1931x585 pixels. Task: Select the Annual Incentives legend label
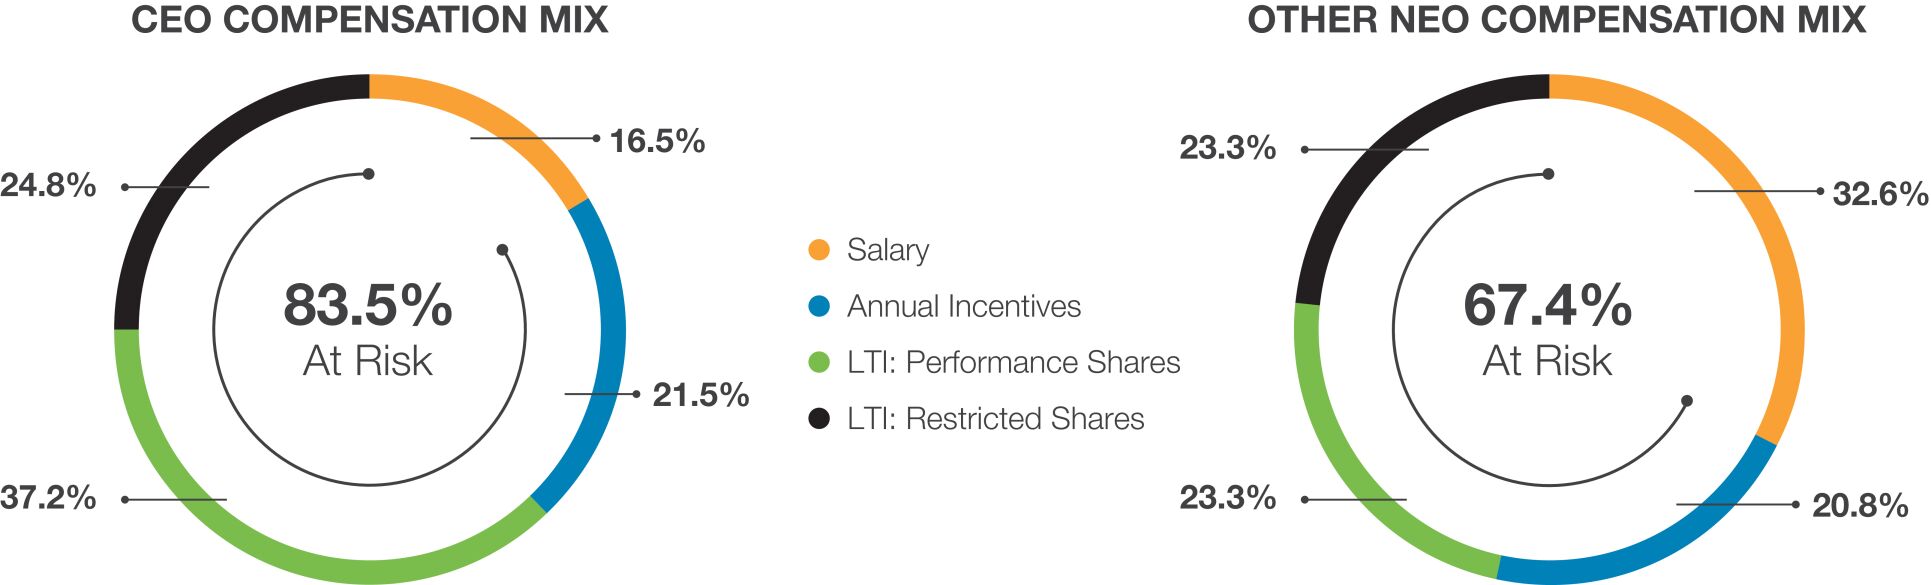click(x=963, y=306)
